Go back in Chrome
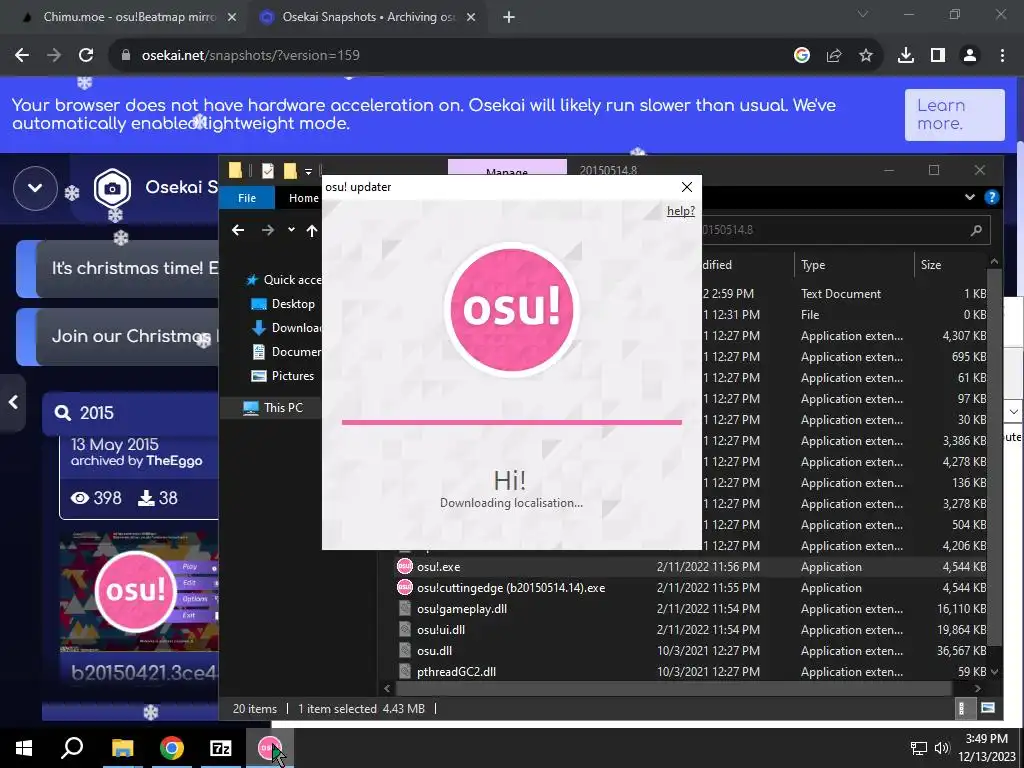1024x768 pixels. pos(22,56)
